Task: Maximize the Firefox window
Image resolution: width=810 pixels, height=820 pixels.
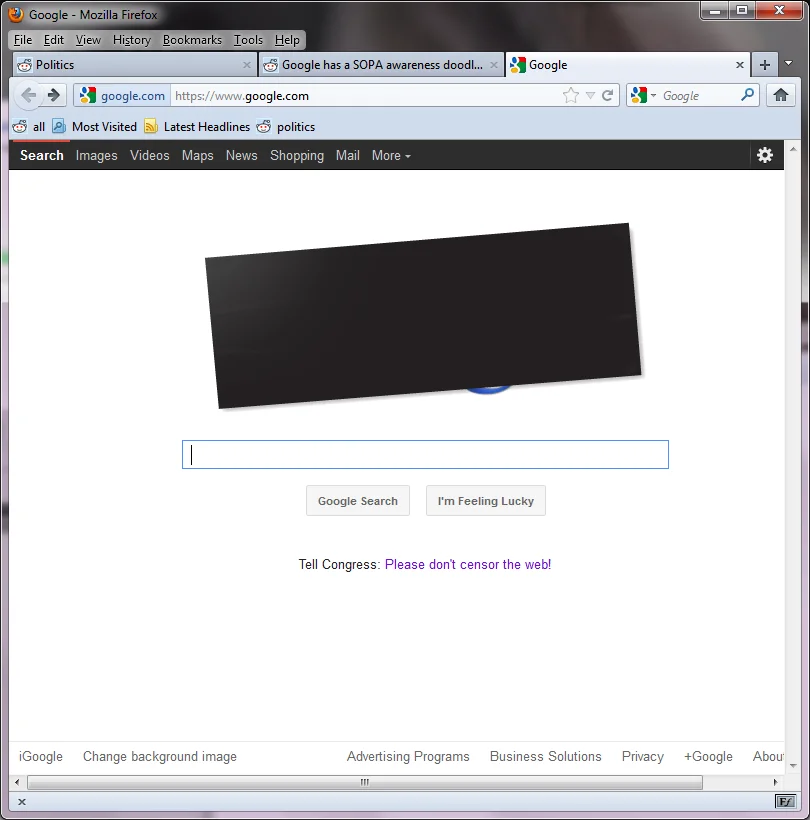Action: point(742,10)
